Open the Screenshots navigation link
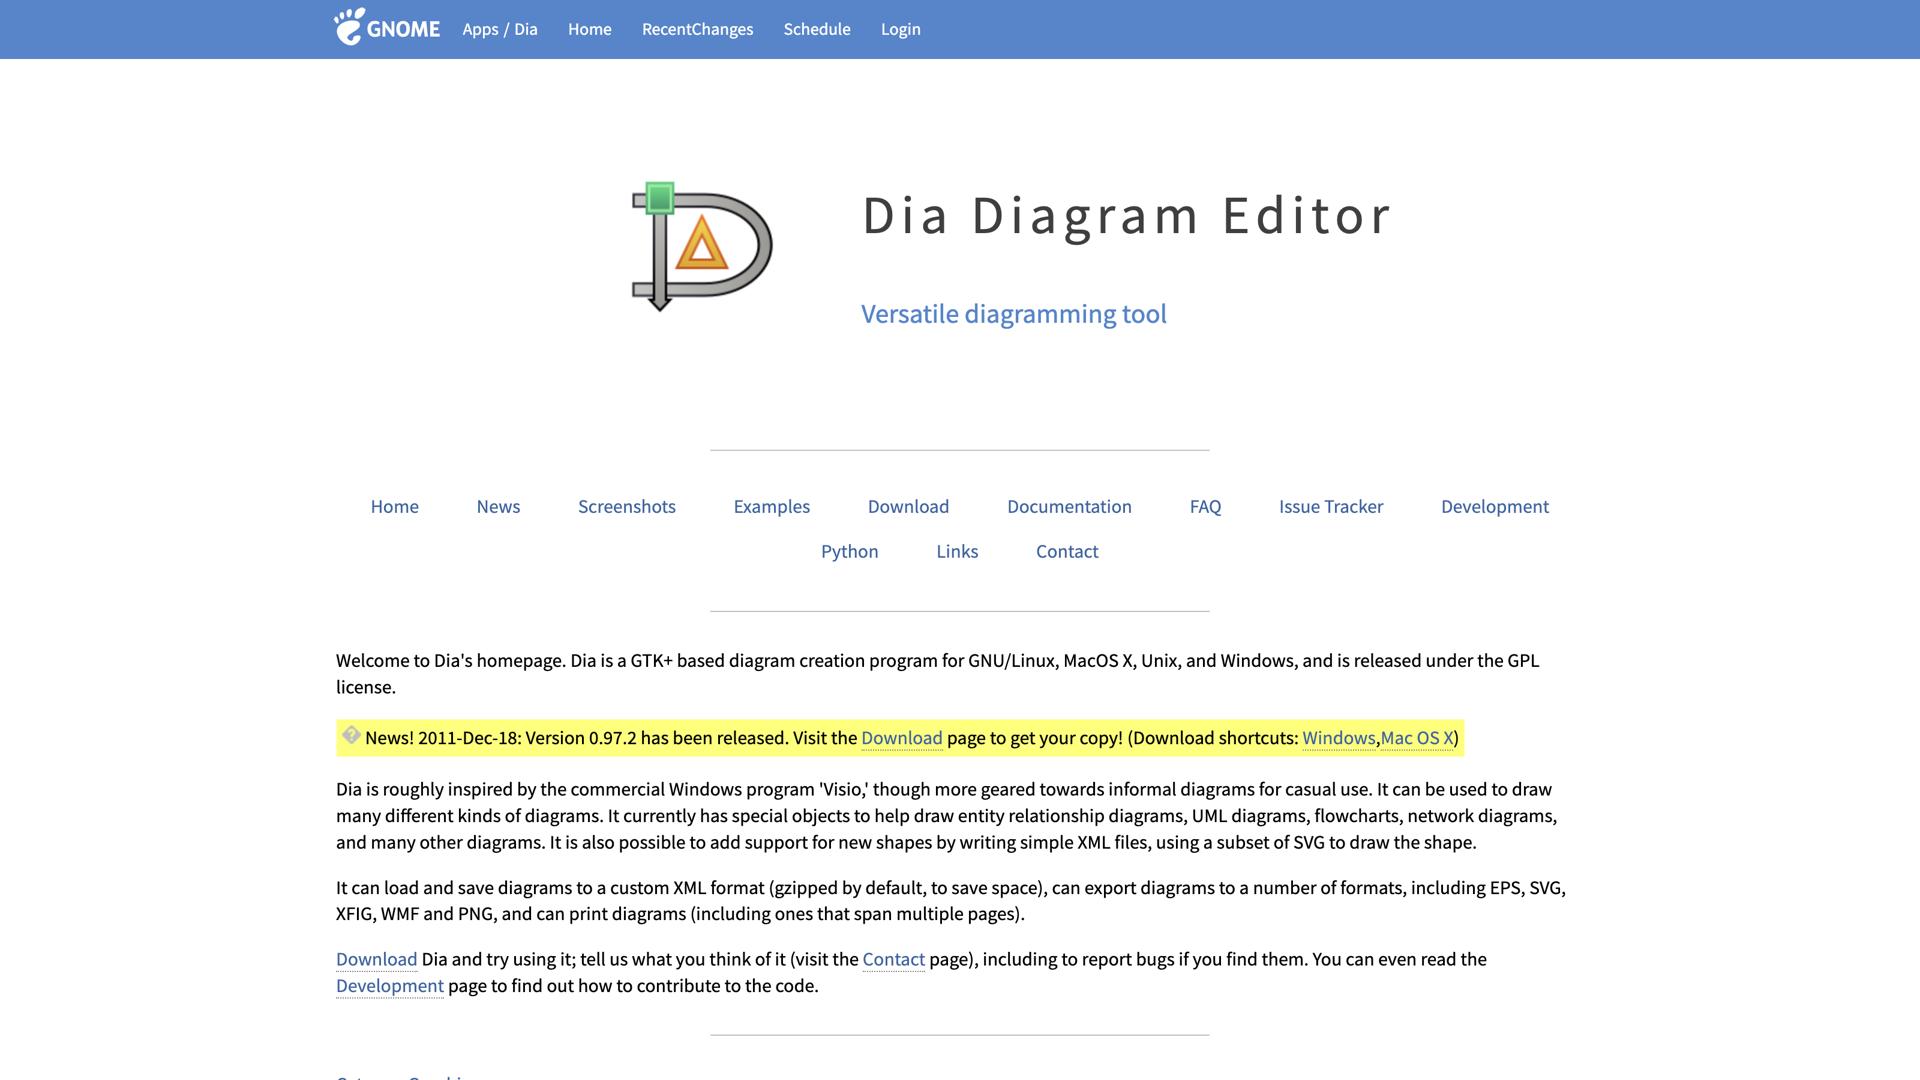 (626, 506)
